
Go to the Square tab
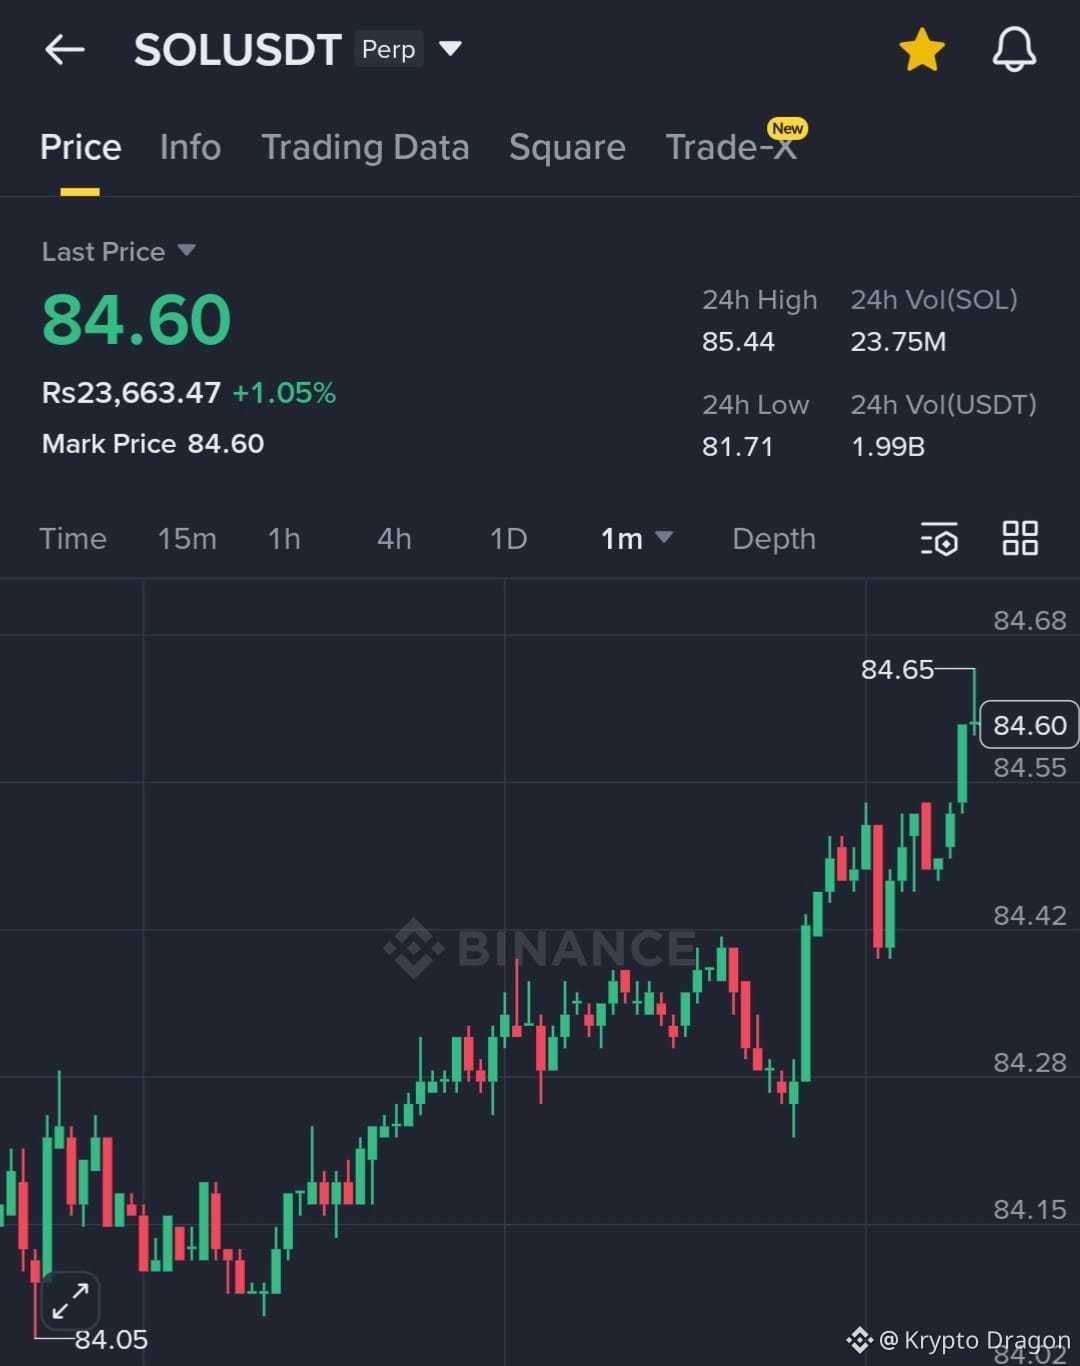[x=567, y=148]
